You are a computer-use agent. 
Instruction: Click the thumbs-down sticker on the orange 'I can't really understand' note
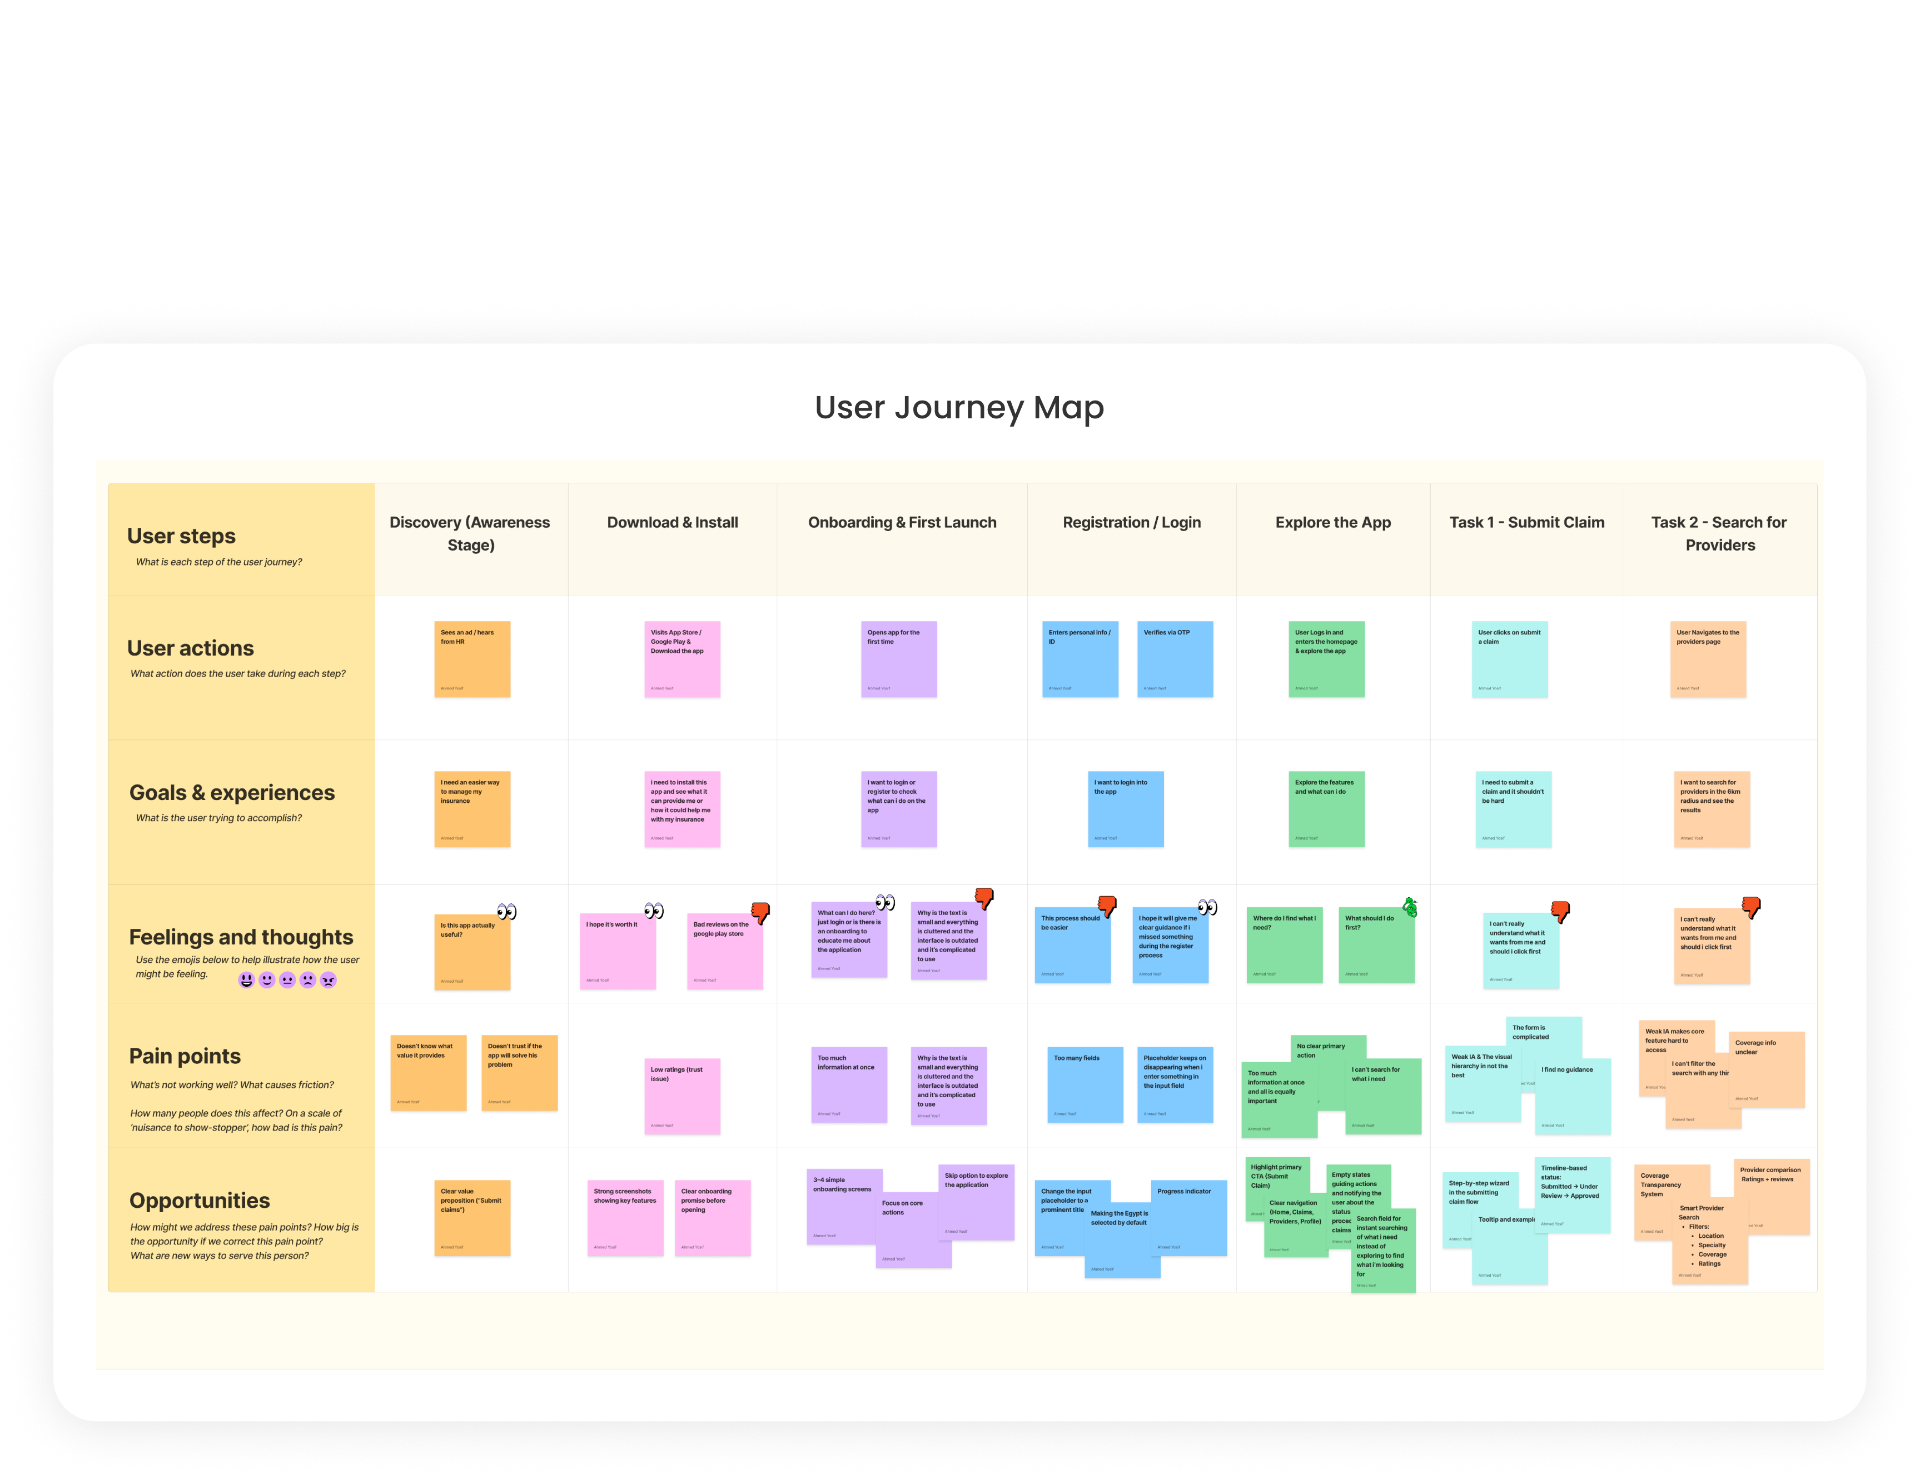click(x=1751, y=907)
